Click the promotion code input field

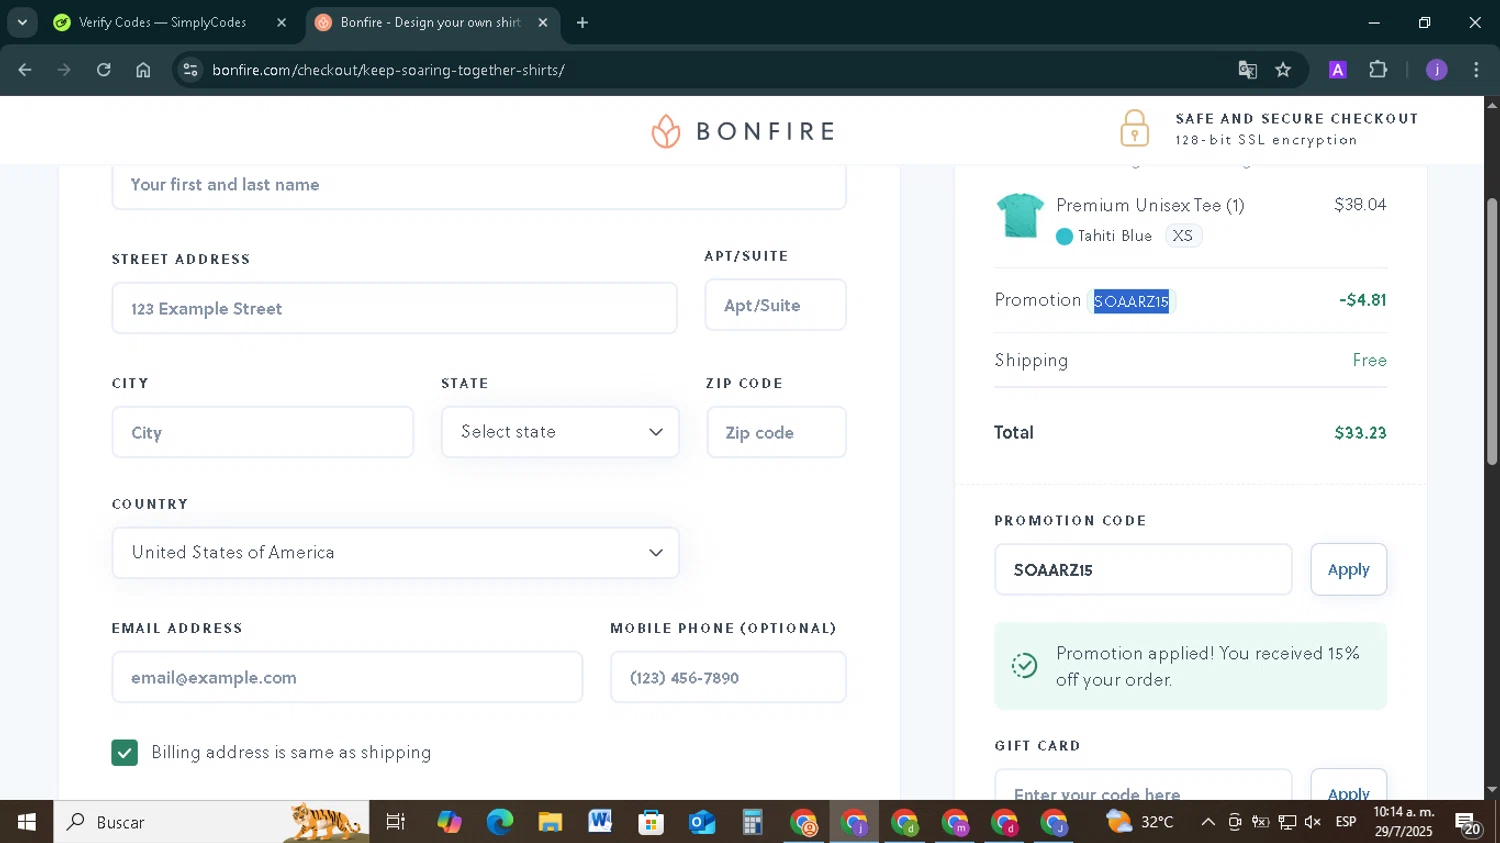tap(1143, 570)
